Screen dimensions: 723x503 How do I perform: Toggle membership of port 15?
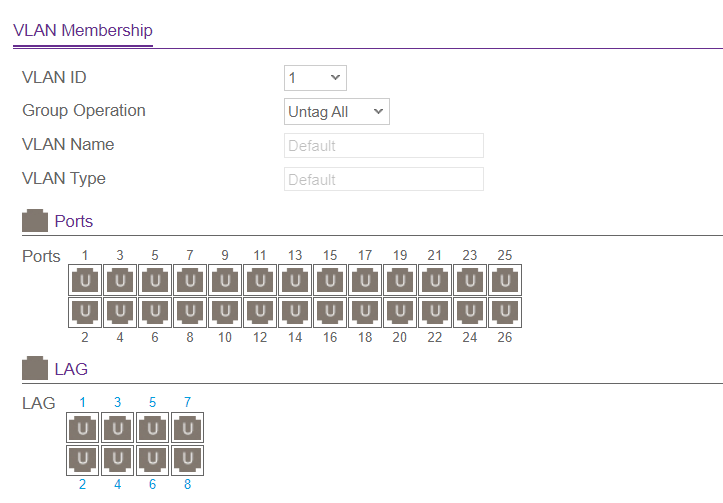point(330,280)
